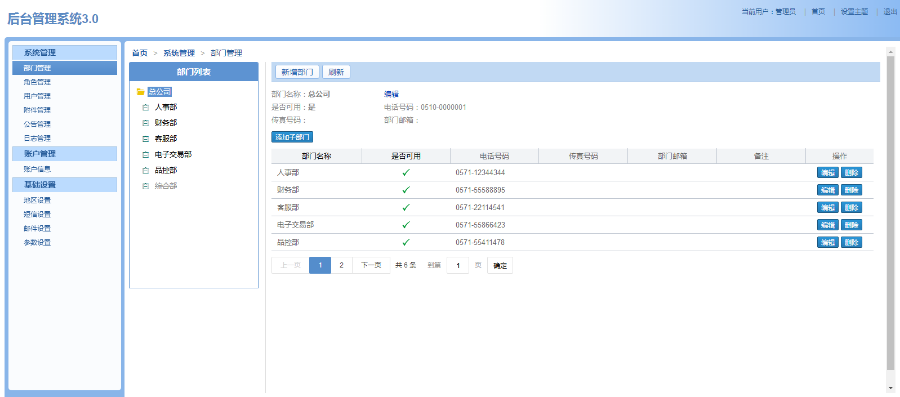The image size is (900, 397).
Task: Click the 添加子部门 button
Action: pyautogui.click(x=292, y=137)
